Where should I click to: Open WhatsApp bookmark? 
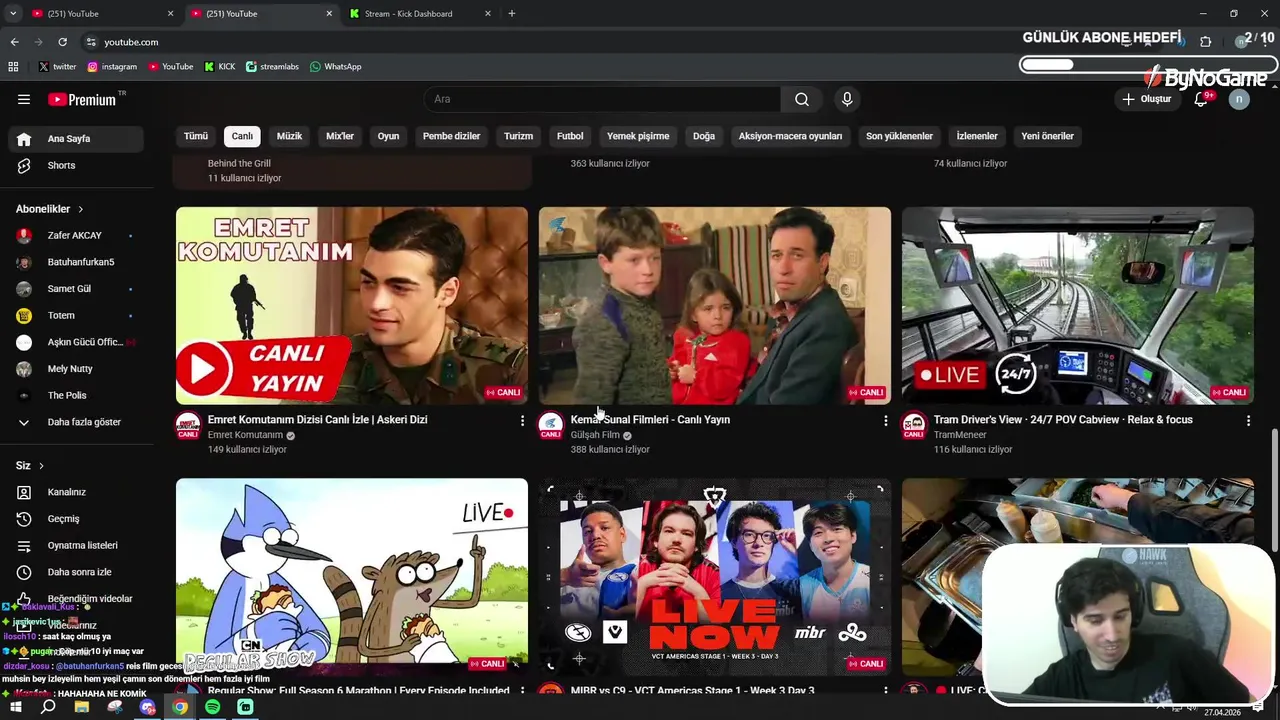[335, 66]
